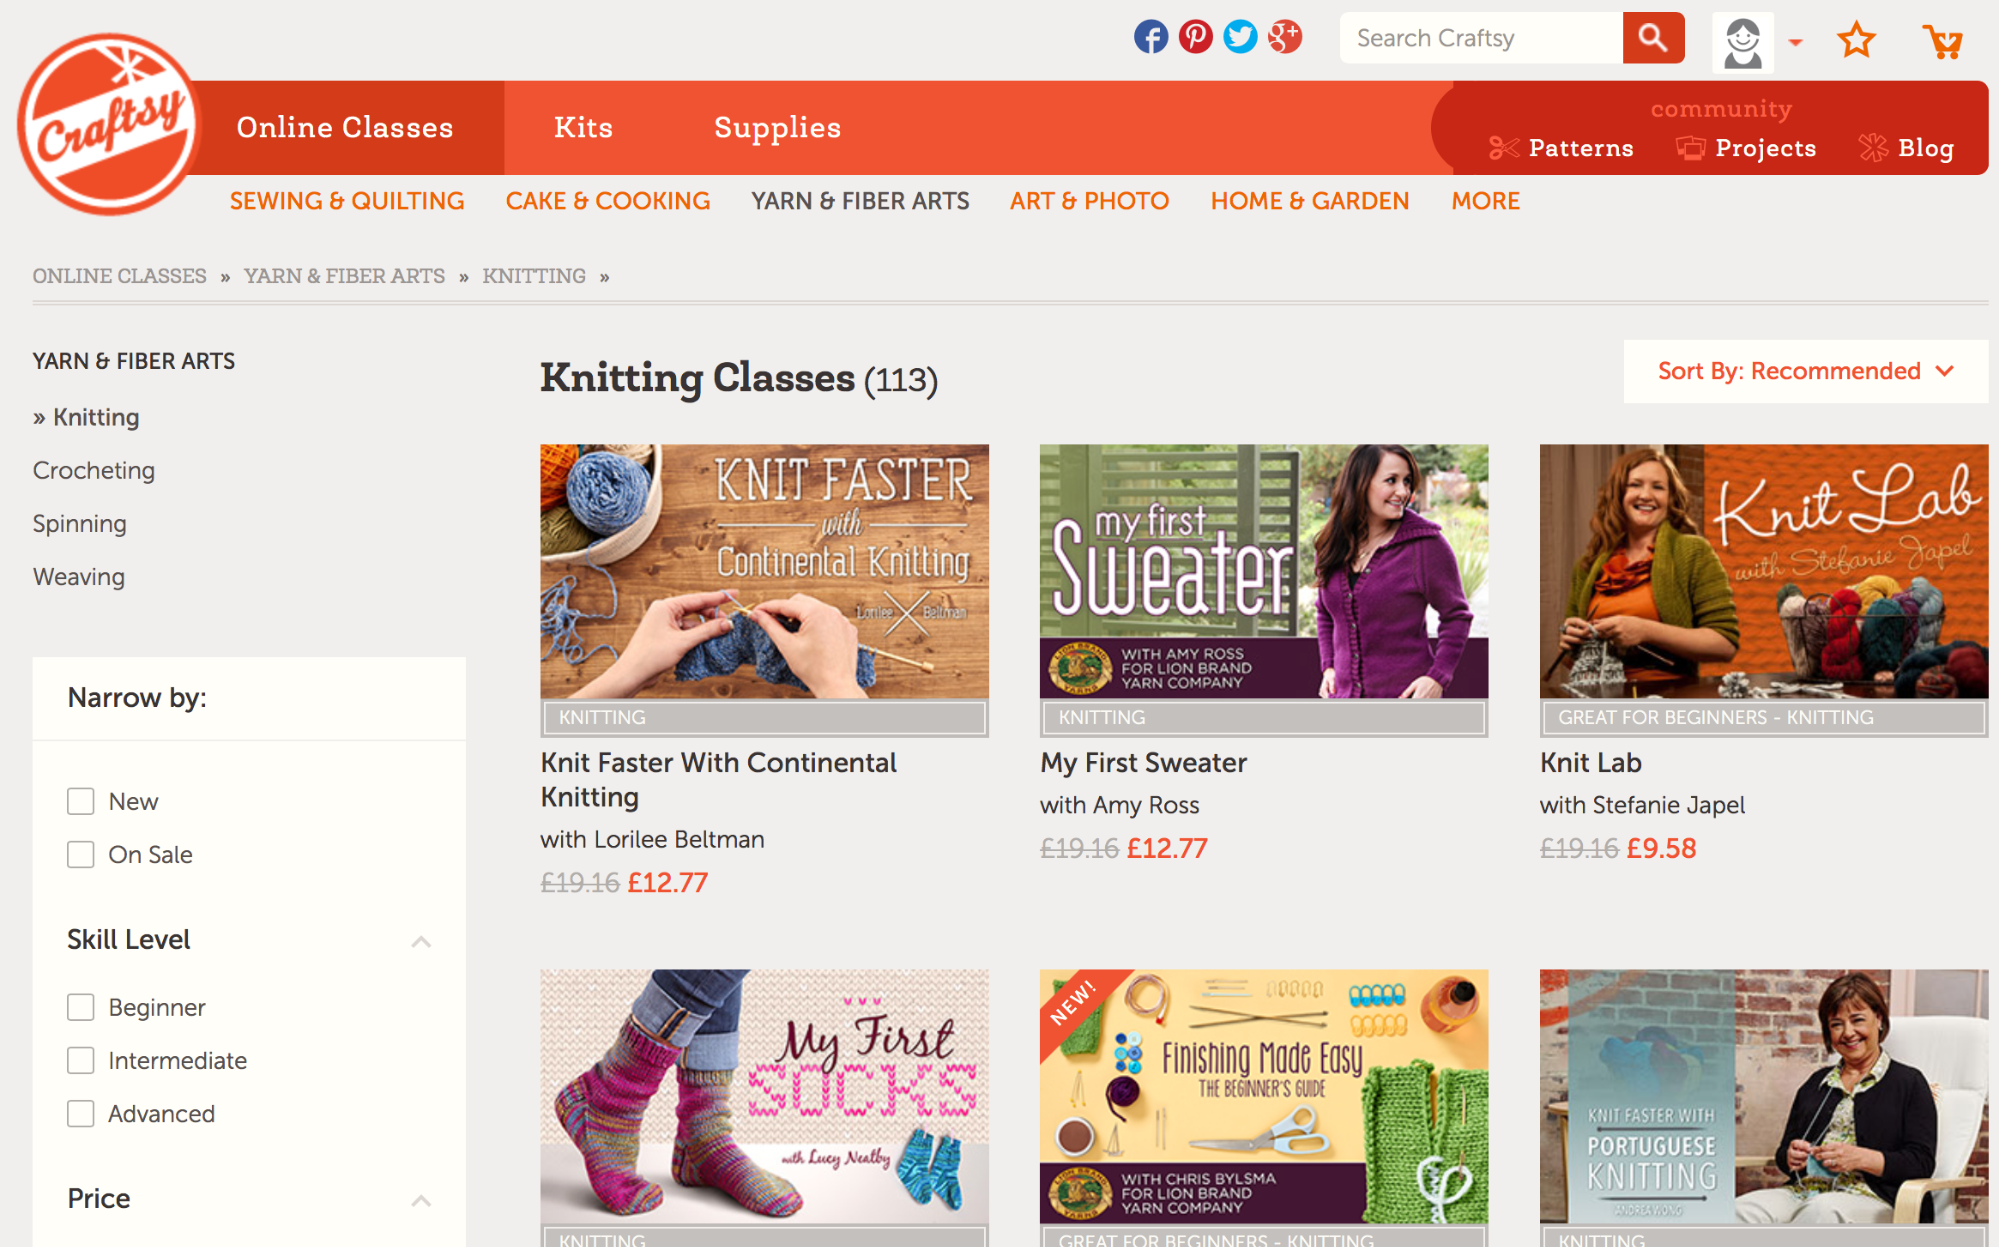Click the Craftsy logo

pos(109,124)
